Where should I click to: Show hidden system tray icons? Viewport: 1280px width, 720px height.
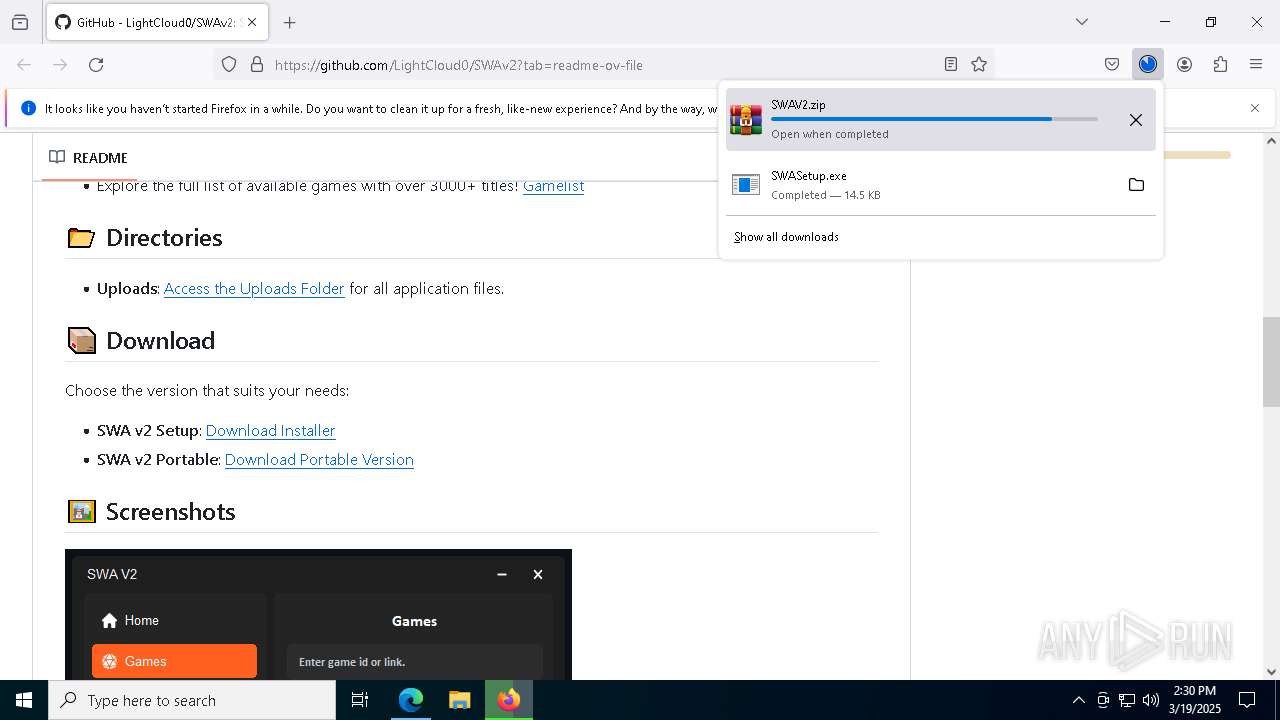coord(1078,700)
